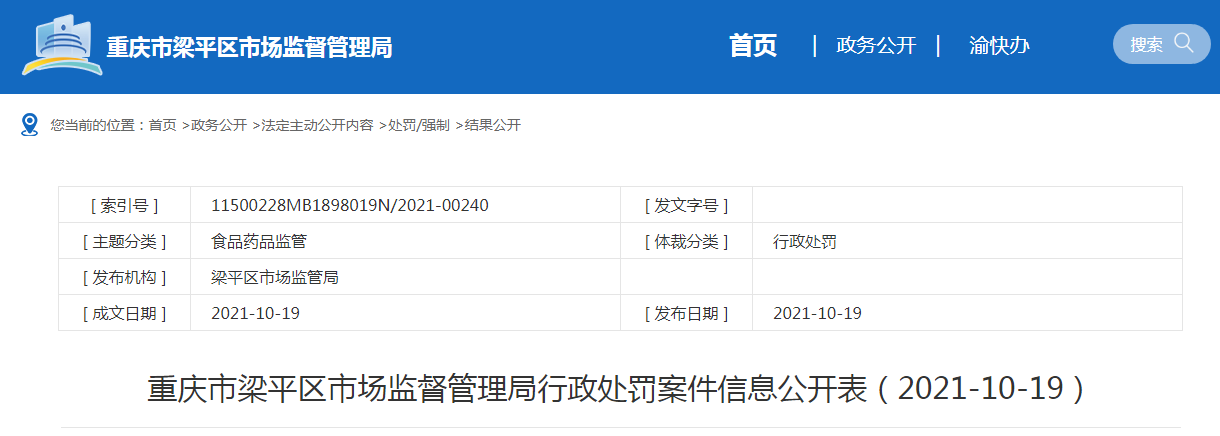Open 结果公开 breadcrumb link
The image size is (1220, 436).
(x=492, y=125)
